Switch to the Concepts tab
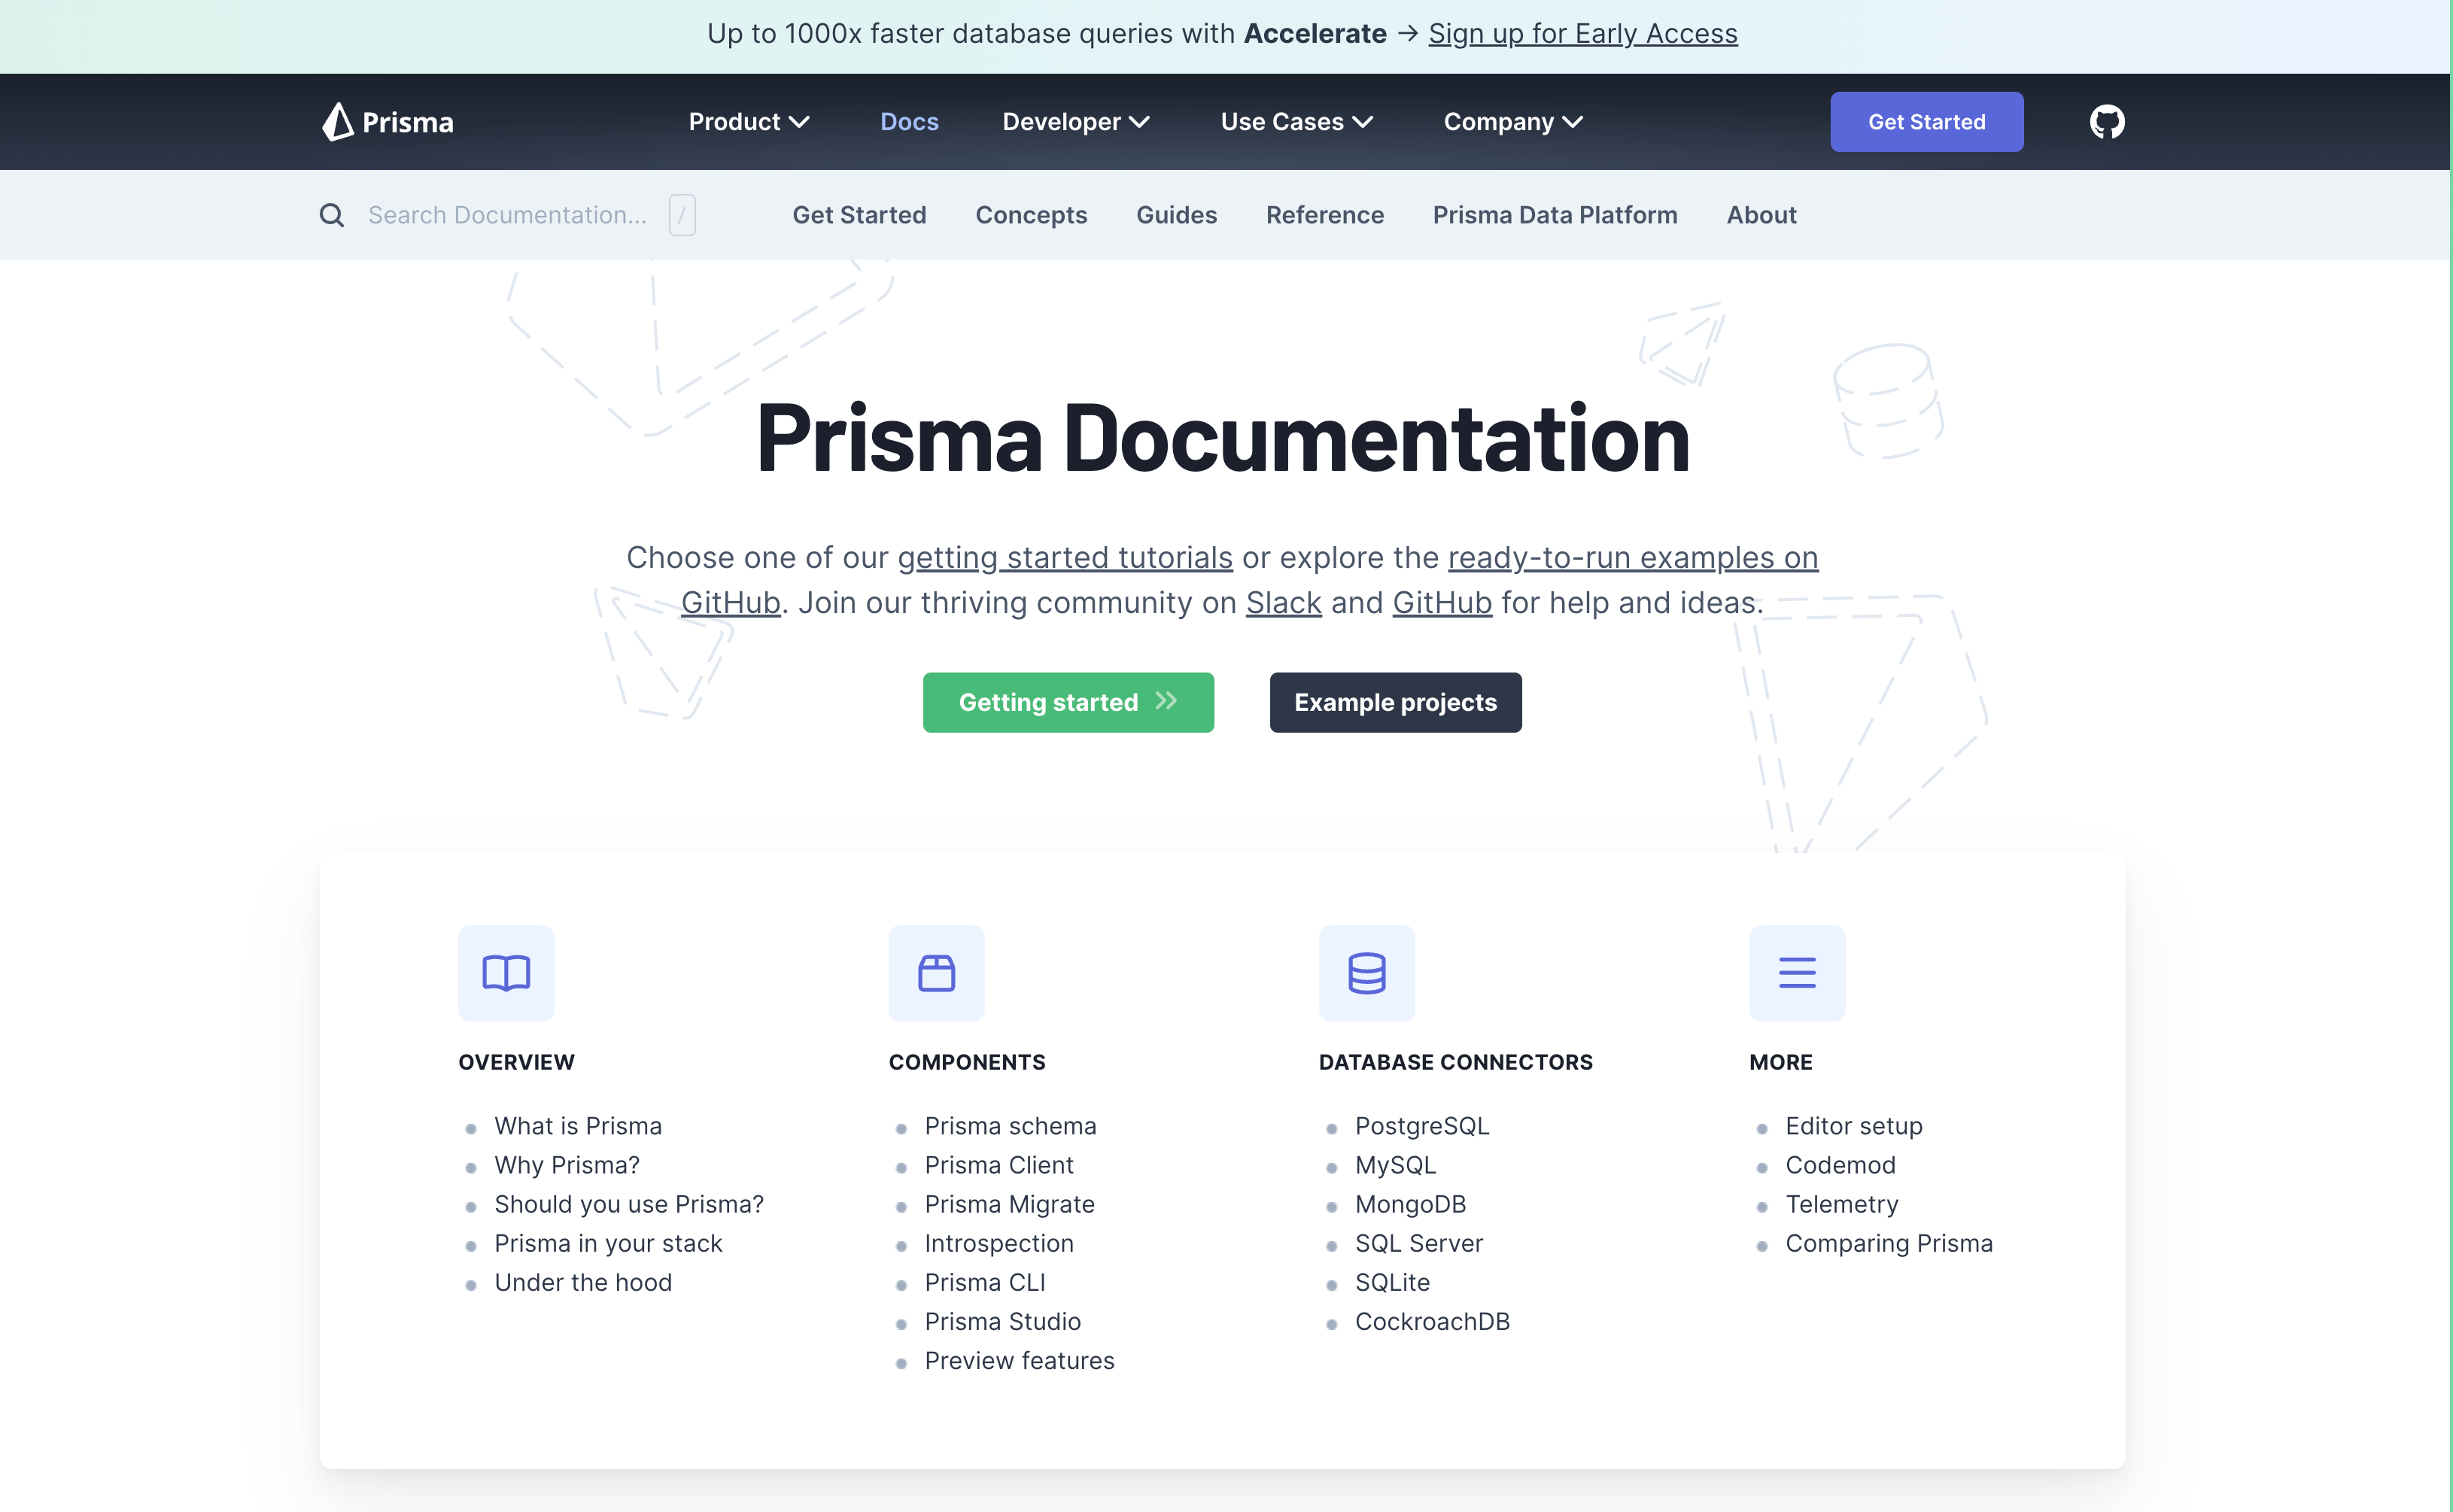The image size is (2453, 1512). point(1031,215)
